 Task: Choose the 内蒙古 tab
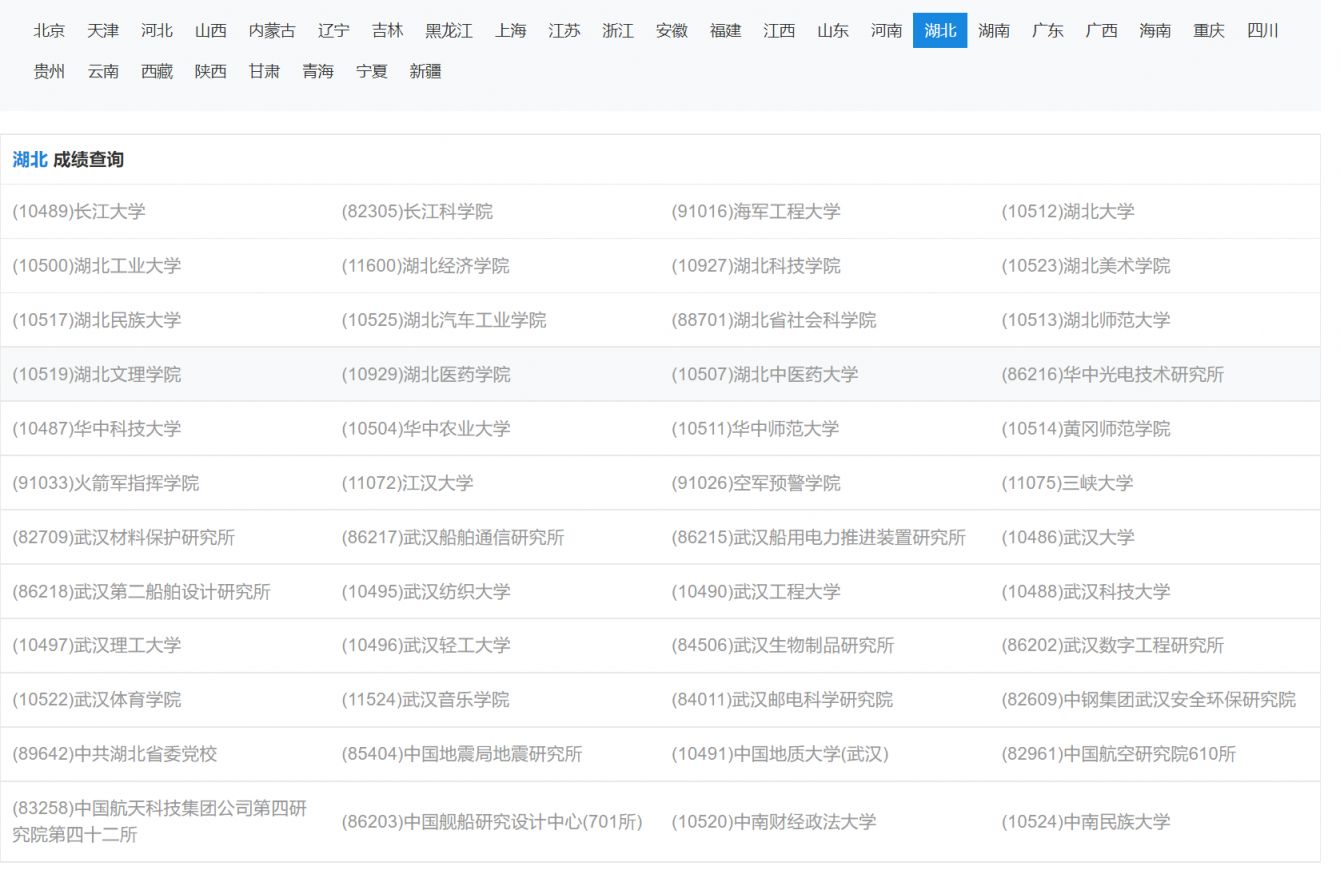[x=272, y=31]
